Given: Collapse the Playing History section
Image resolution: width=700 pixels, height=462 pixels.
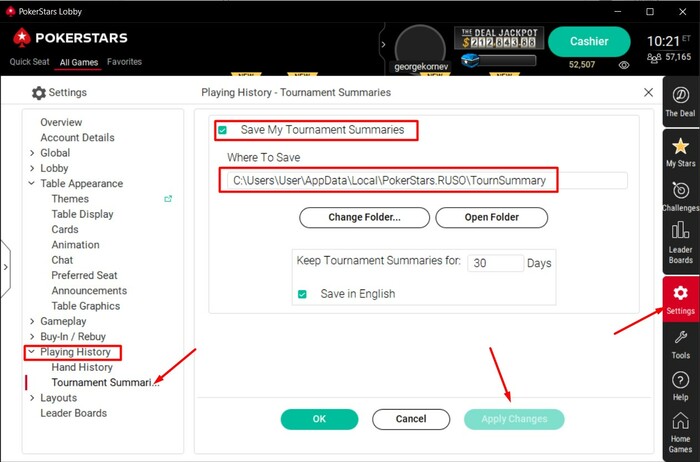Looking at the screenshot, I should coord(32,352).
